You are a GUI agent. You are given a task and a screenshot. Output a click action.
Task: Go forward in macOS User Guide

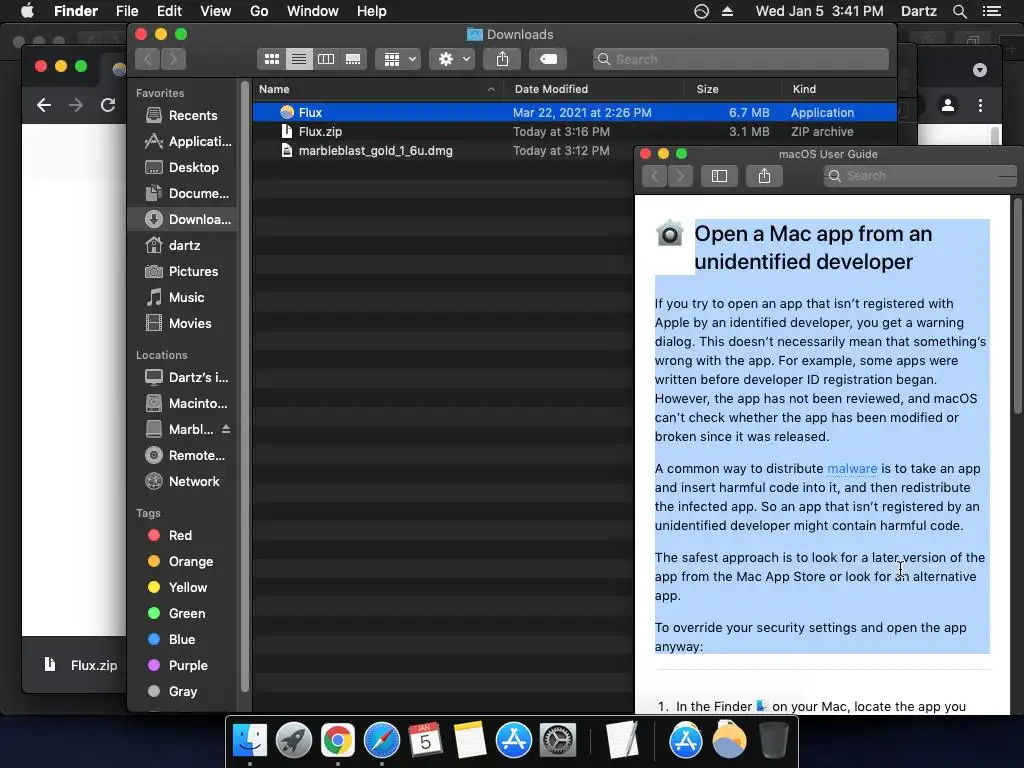(x=680, y=176)
